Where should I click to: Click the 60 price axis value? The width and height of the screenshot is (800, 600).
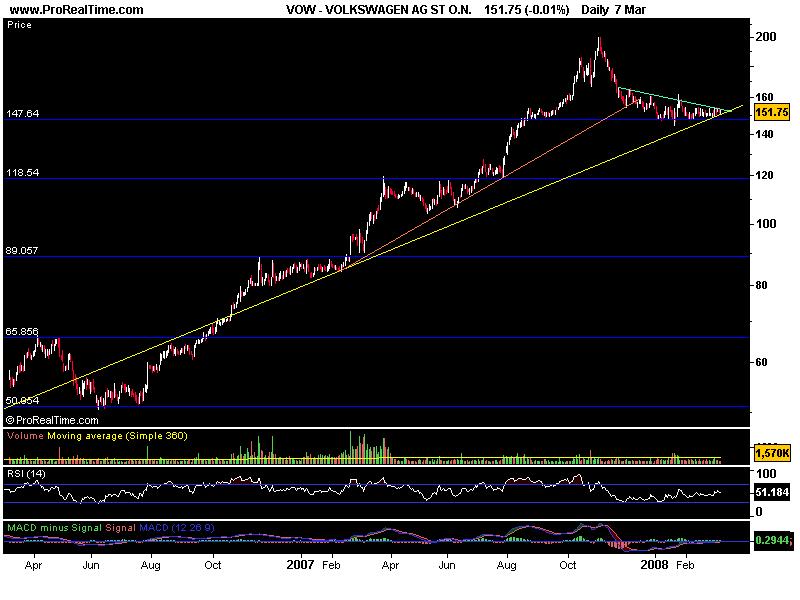coord(761,362)
